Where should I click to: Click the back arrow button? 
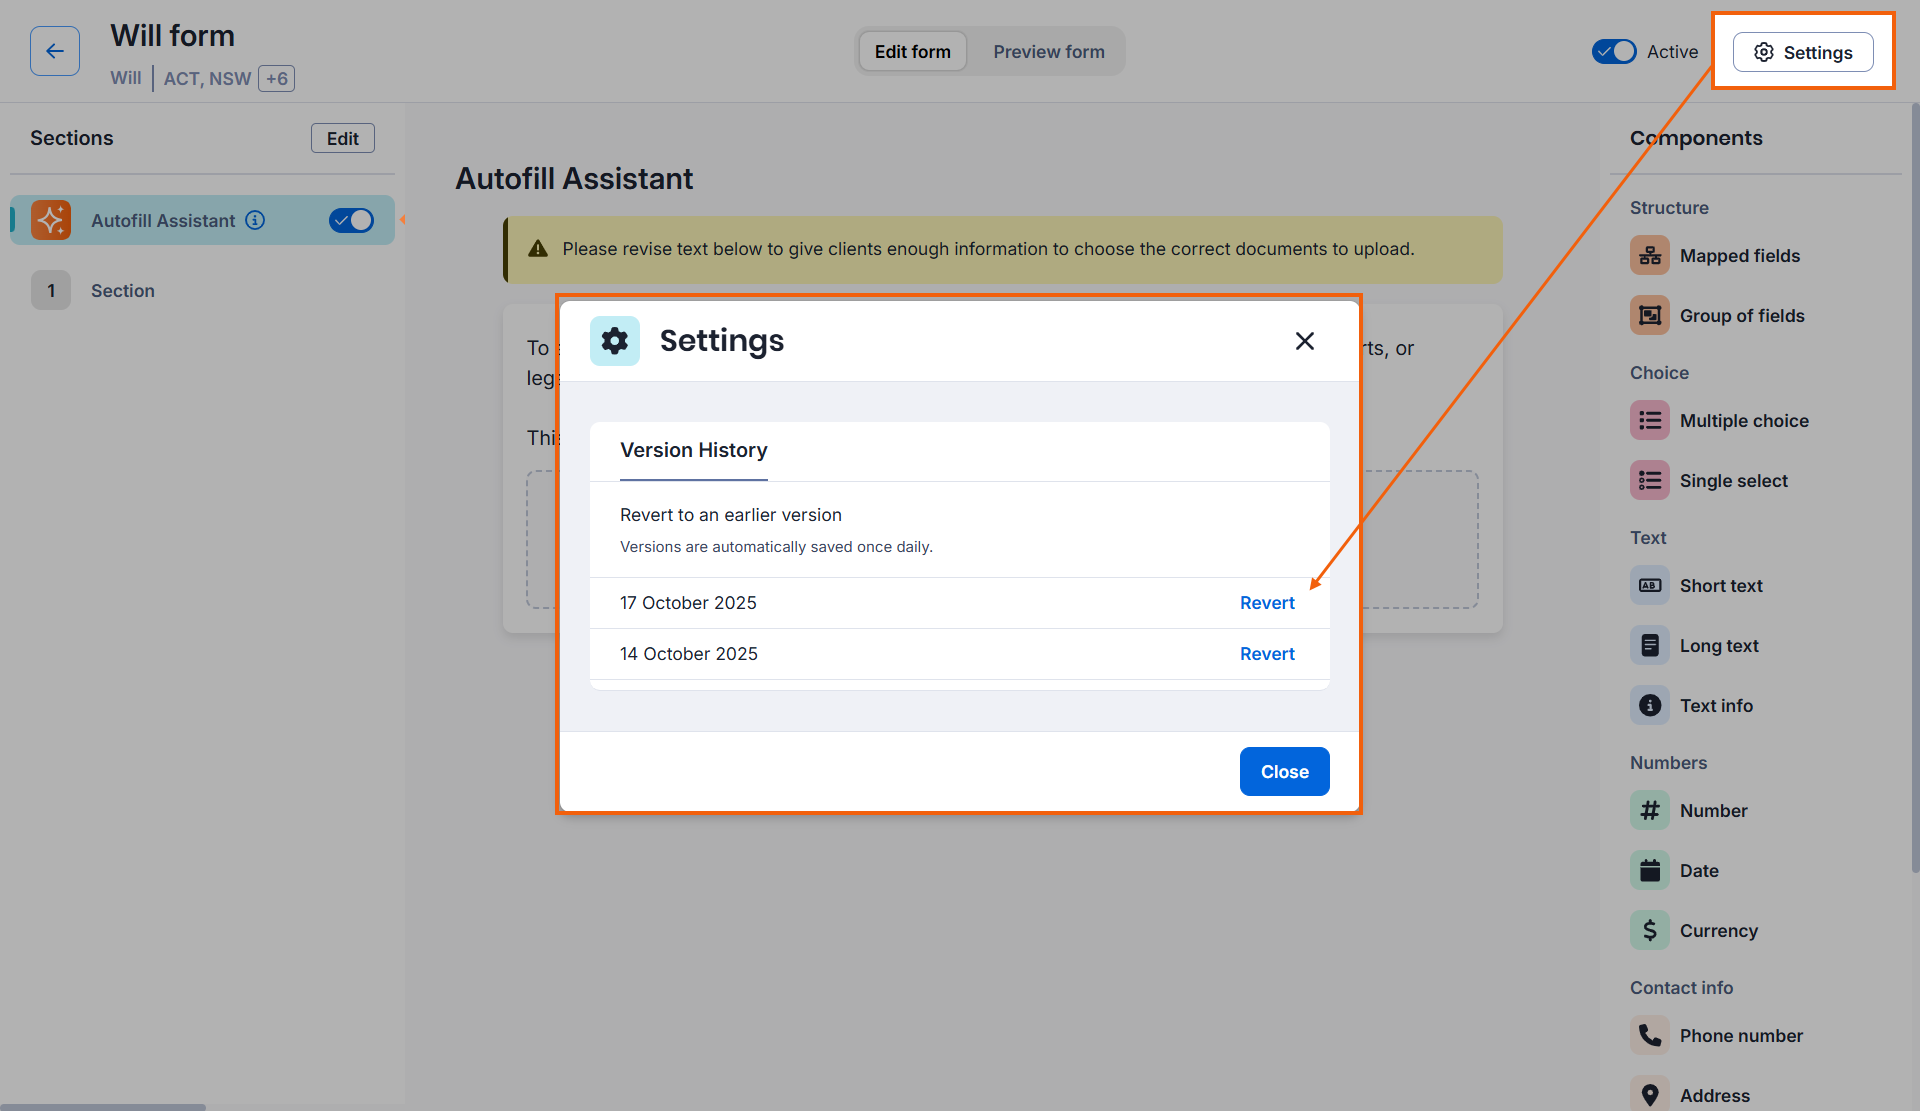pos(55,51)
